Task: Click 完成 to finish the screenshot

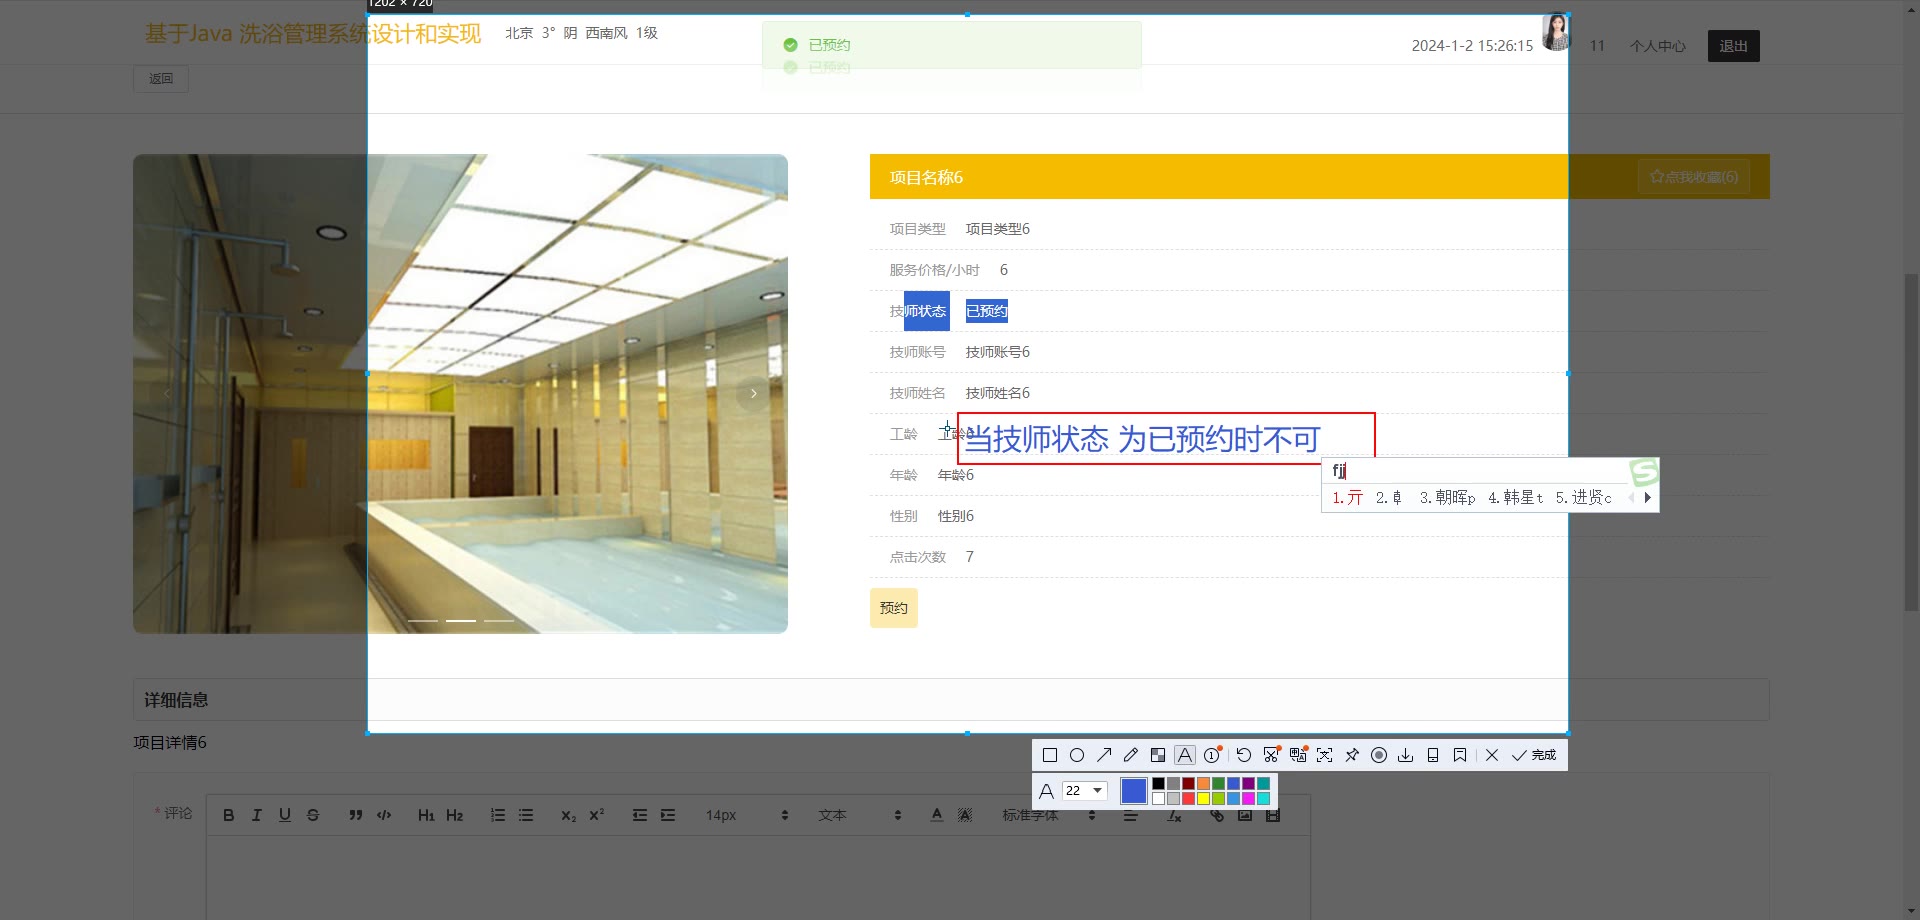Action: pos(1534,755)
